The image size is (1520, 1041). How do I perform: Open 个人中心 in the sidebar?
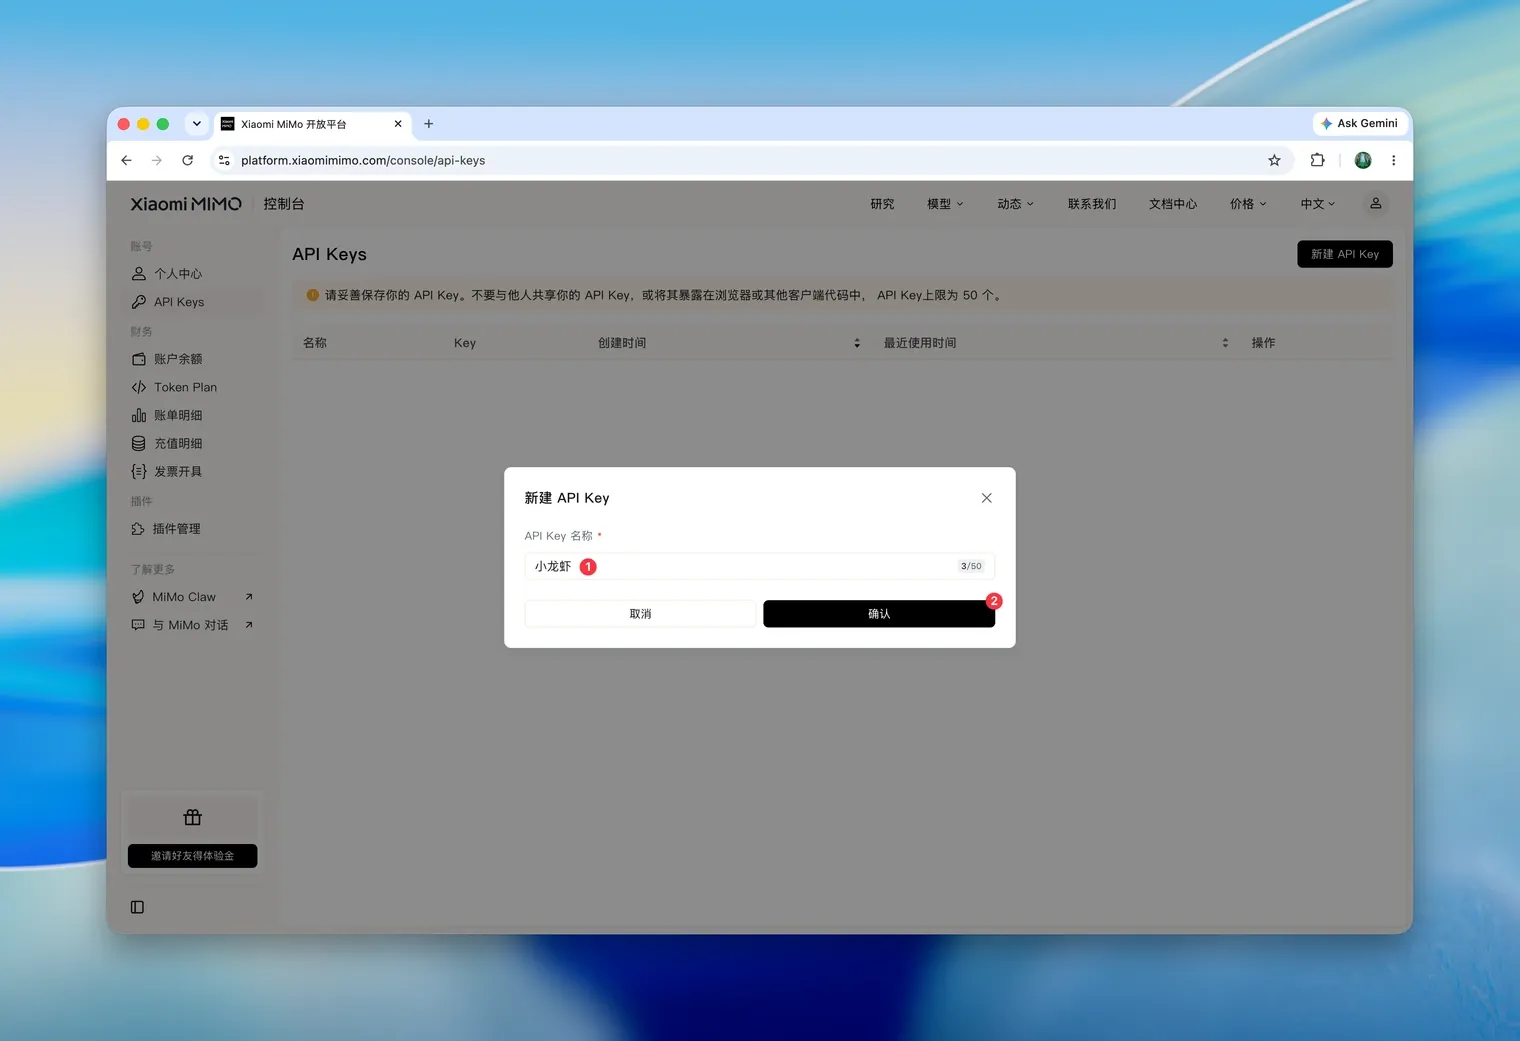(193, 274)
